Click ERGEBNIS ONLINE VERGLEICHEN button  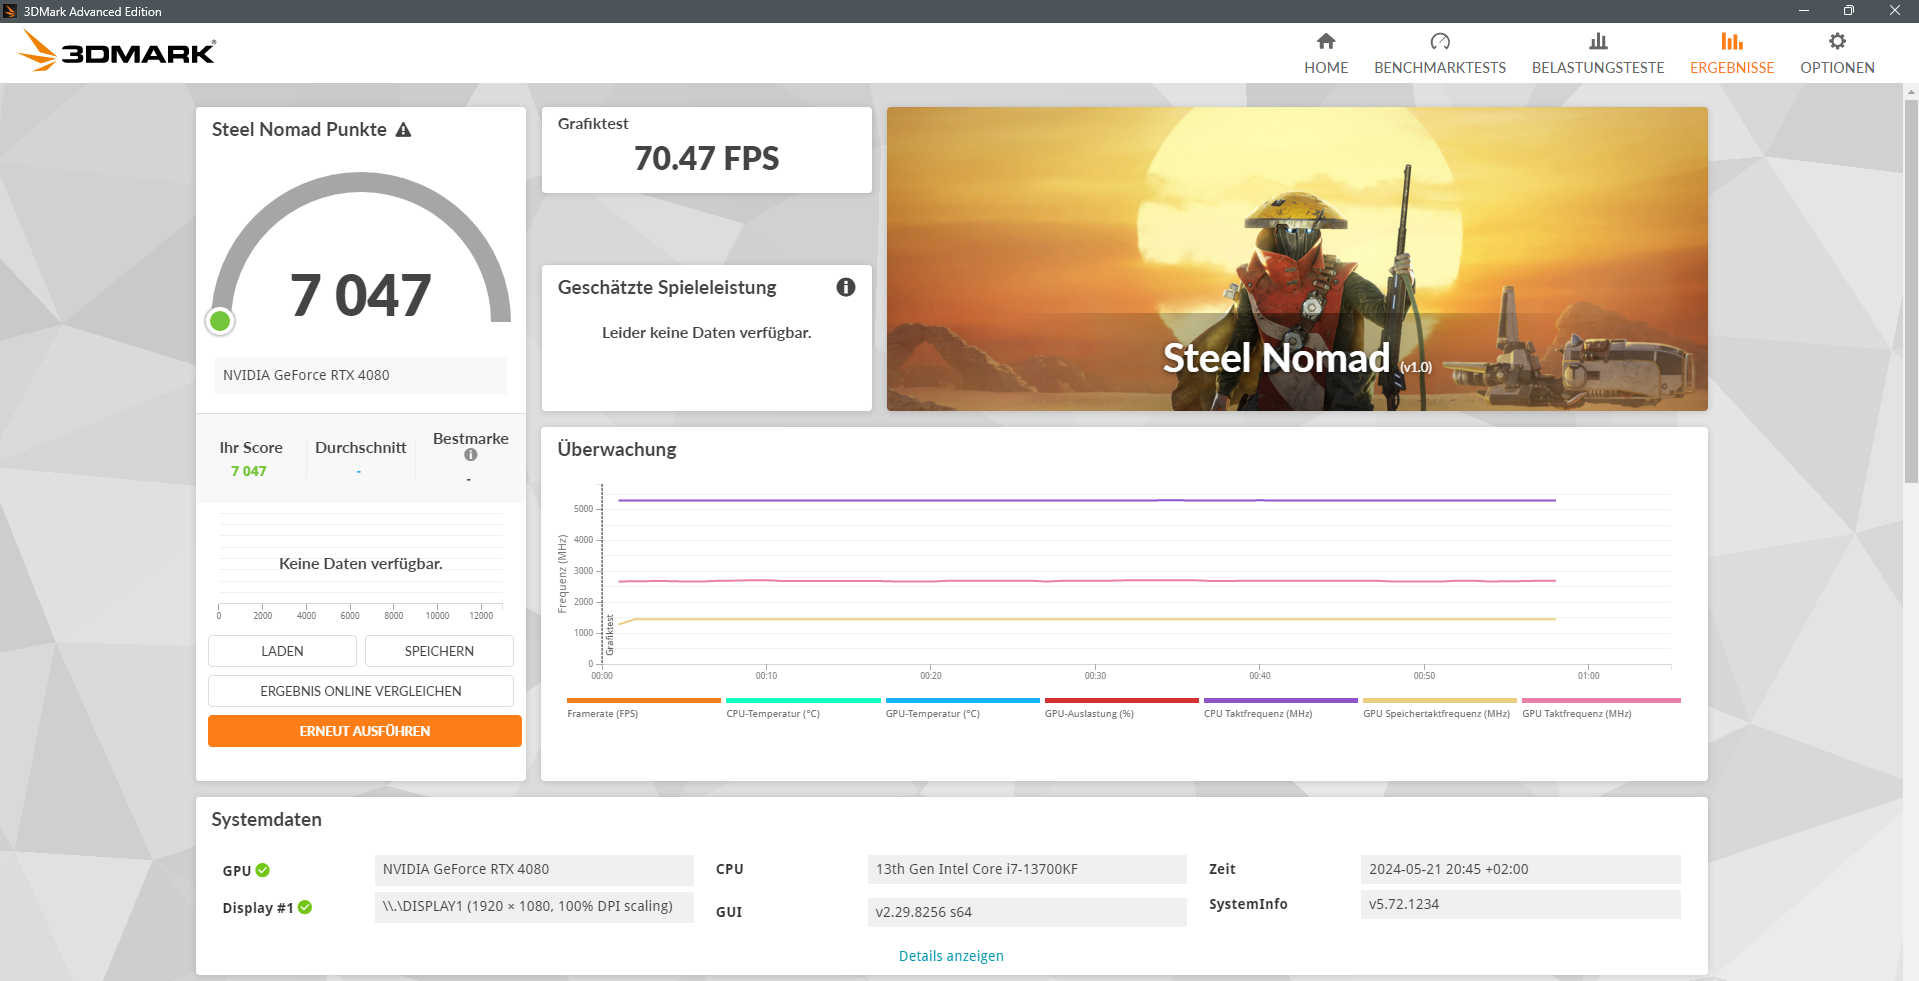pos(361,691)
